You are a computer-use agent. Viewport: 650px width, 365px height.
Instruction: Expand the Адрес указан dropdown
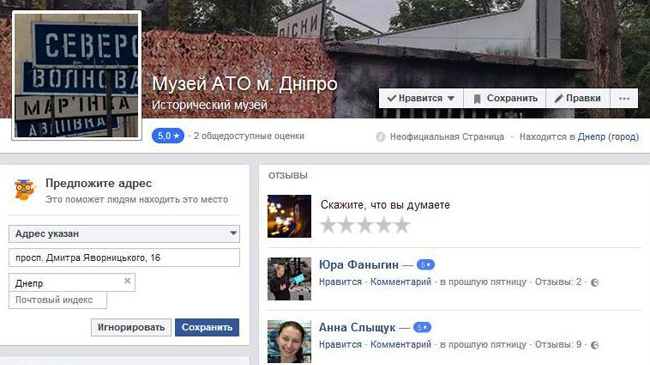pos(124,234)
